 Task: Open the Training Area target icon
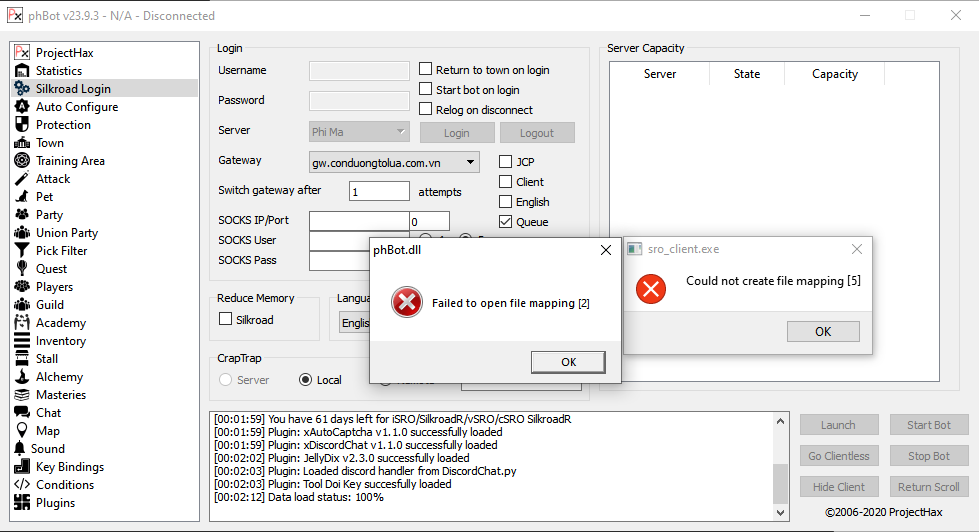22,161
